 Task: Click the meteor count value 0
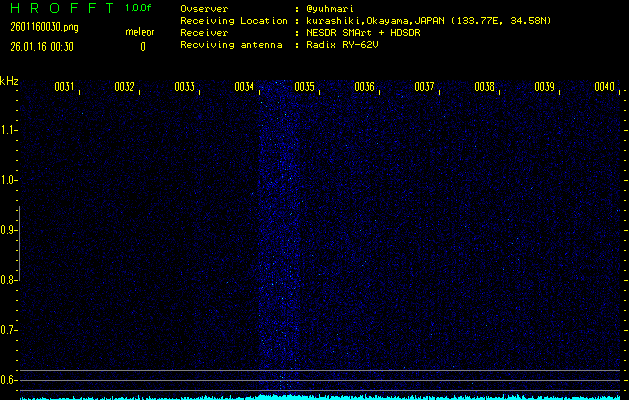(143, 47)
